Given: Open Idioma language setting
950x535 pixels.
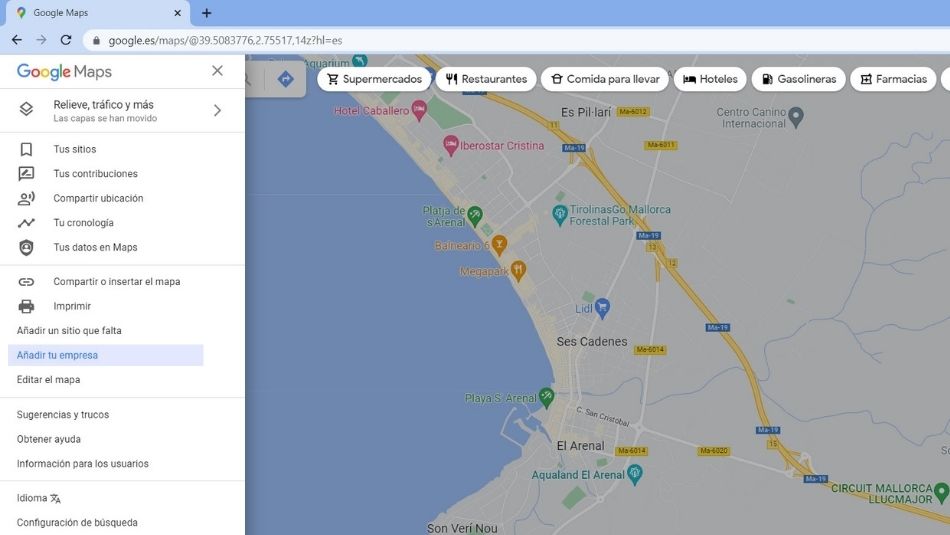Looking at the screenshot, I should pos(39,498).
